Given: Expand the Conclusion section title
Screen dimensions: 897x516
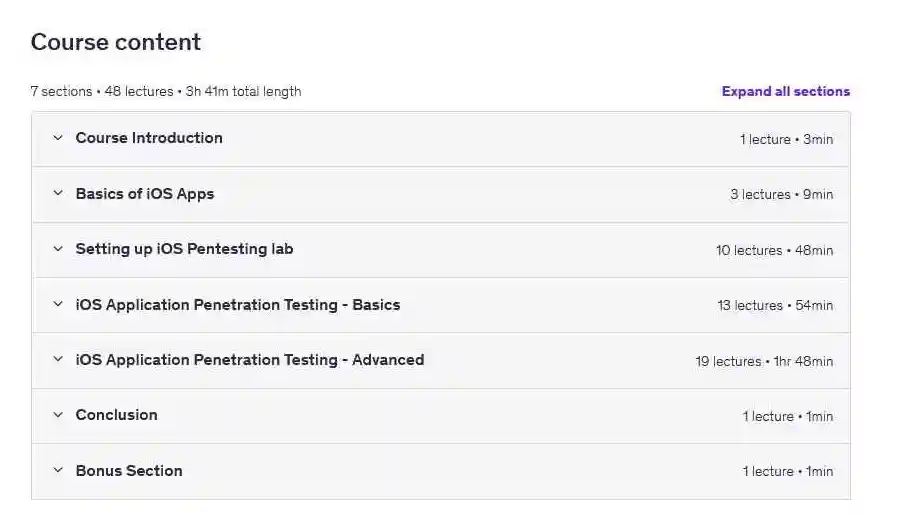Looking at the screenshot, I should click(x=116, y=415).
